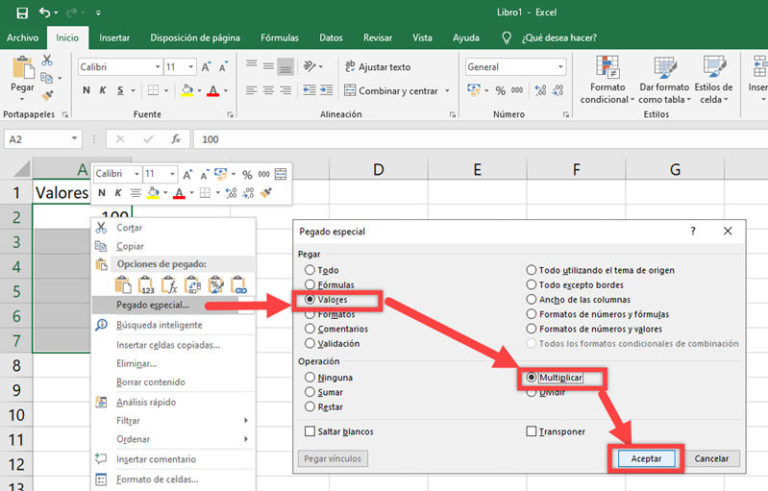Click the formula bar showing 100
This screenshot has width=768, height=491.
480,139
